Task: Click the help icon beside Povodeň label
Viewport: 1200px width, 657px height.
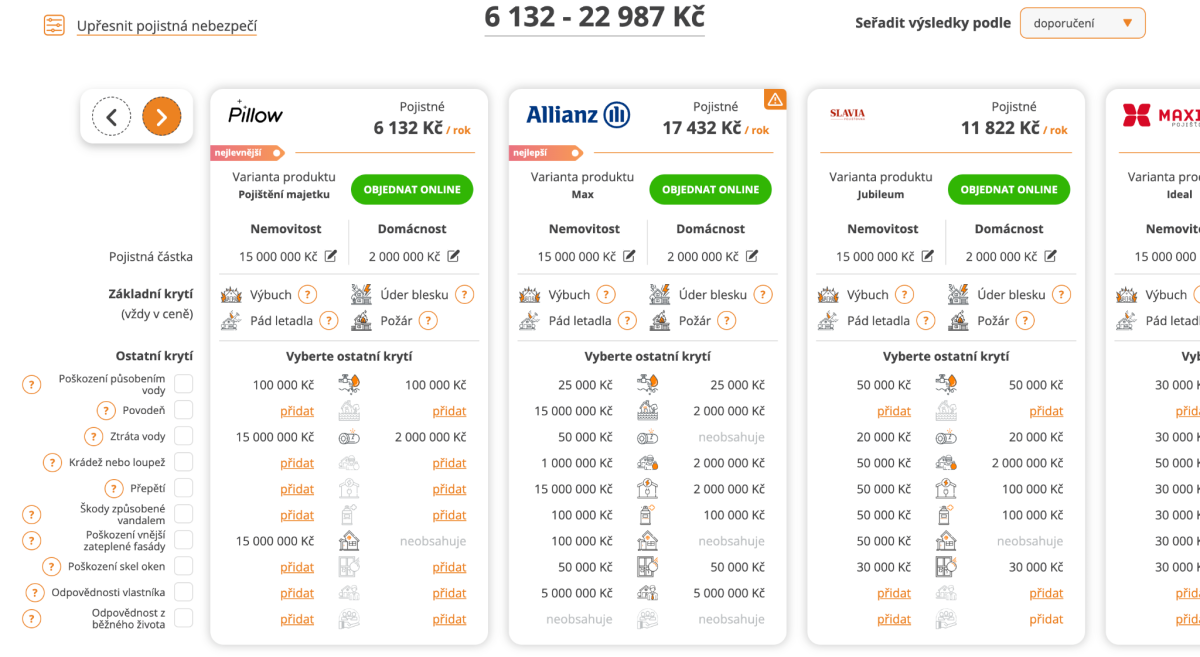Action: click(106, 410)
